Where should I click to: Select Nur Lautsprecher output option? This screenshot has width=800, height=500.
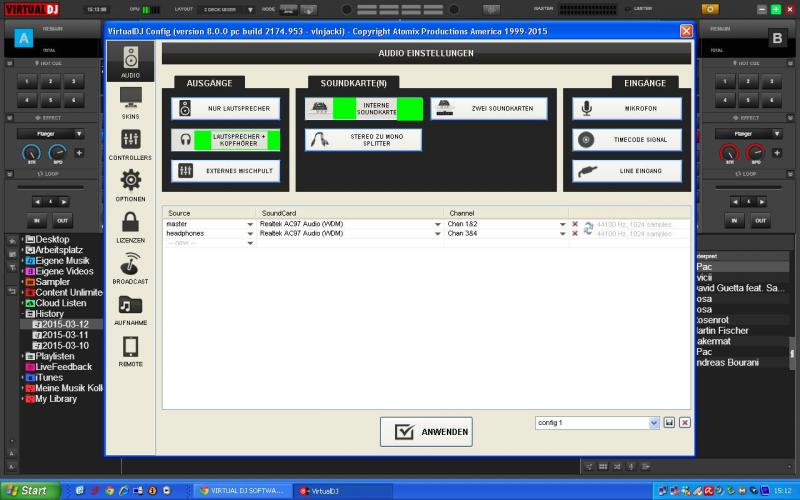[x=225, y=108]
